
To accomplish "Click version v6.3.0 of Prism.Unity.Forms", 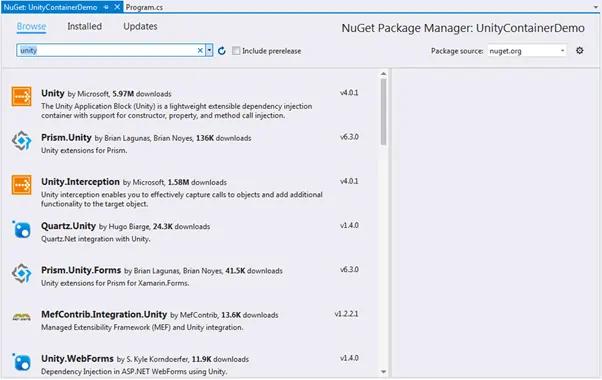I will pos(349,269).
